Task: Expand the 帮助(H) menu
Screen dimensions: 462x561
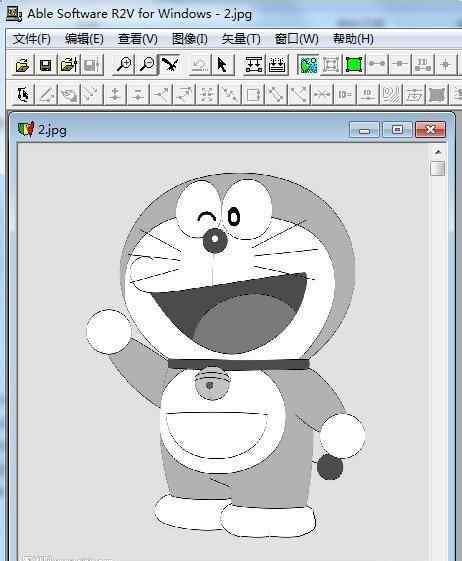Action: (353, 39)
